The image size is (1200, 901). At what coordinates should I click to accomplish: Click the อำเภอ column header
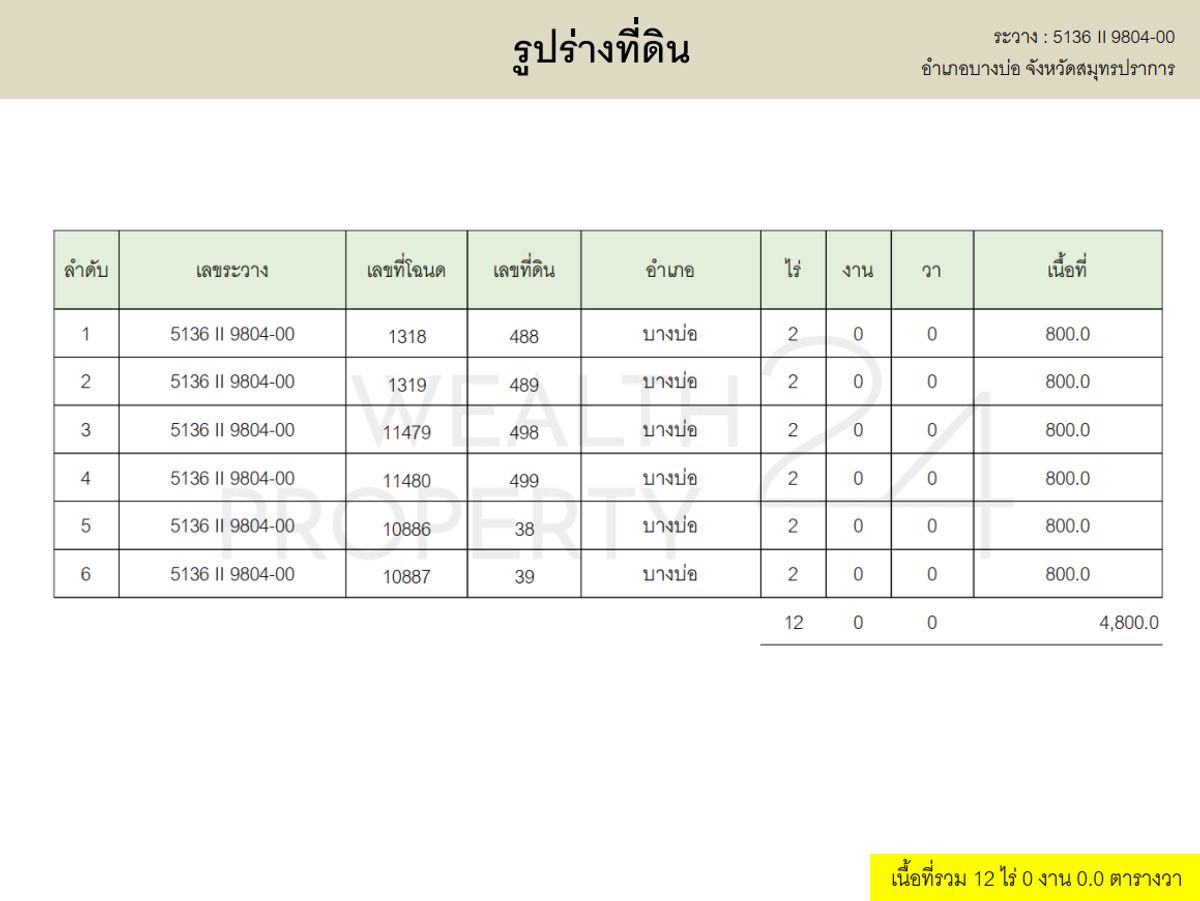tap(670, 268)
